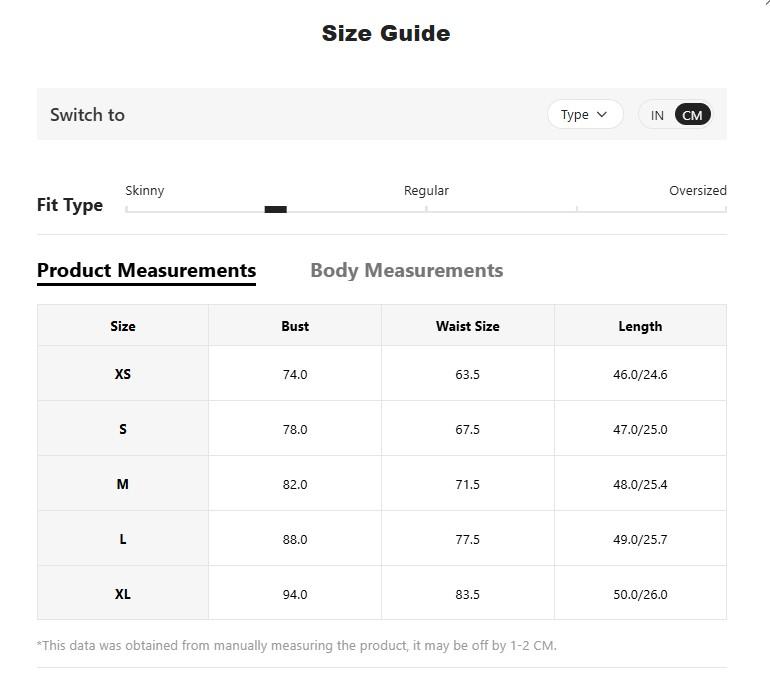This screenshot has height=680, width=770.
Task: Select the XS size row label
Action: point(123,374)
